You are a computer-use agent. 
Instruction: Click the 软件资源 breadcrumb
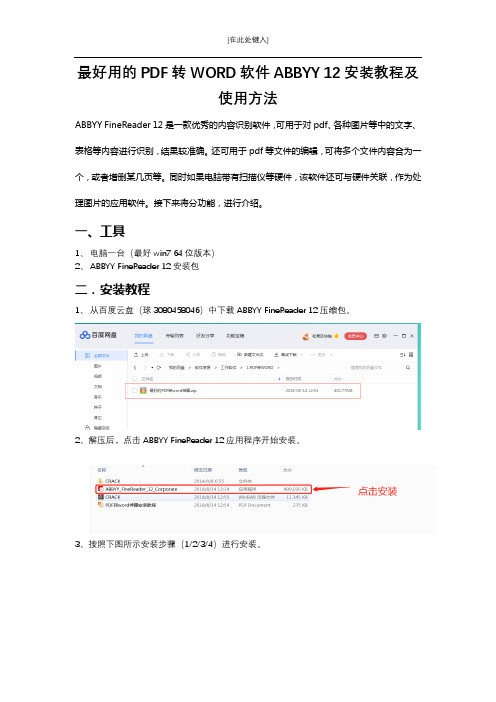(x=202, y=368)
